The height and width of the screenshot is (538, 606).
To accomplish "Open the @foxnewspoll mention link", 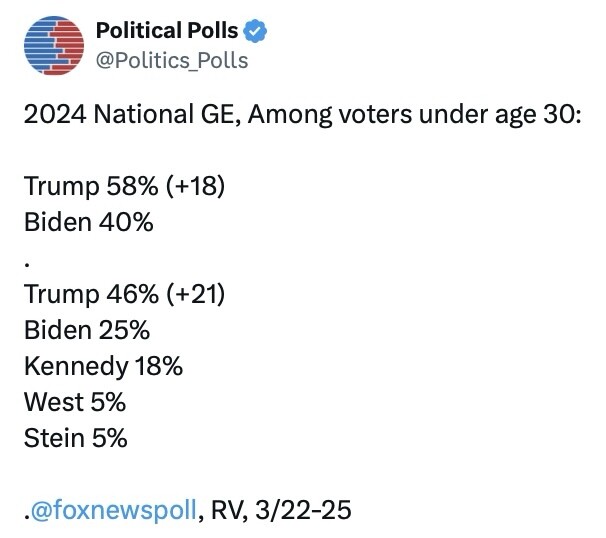I will [114, 510].
